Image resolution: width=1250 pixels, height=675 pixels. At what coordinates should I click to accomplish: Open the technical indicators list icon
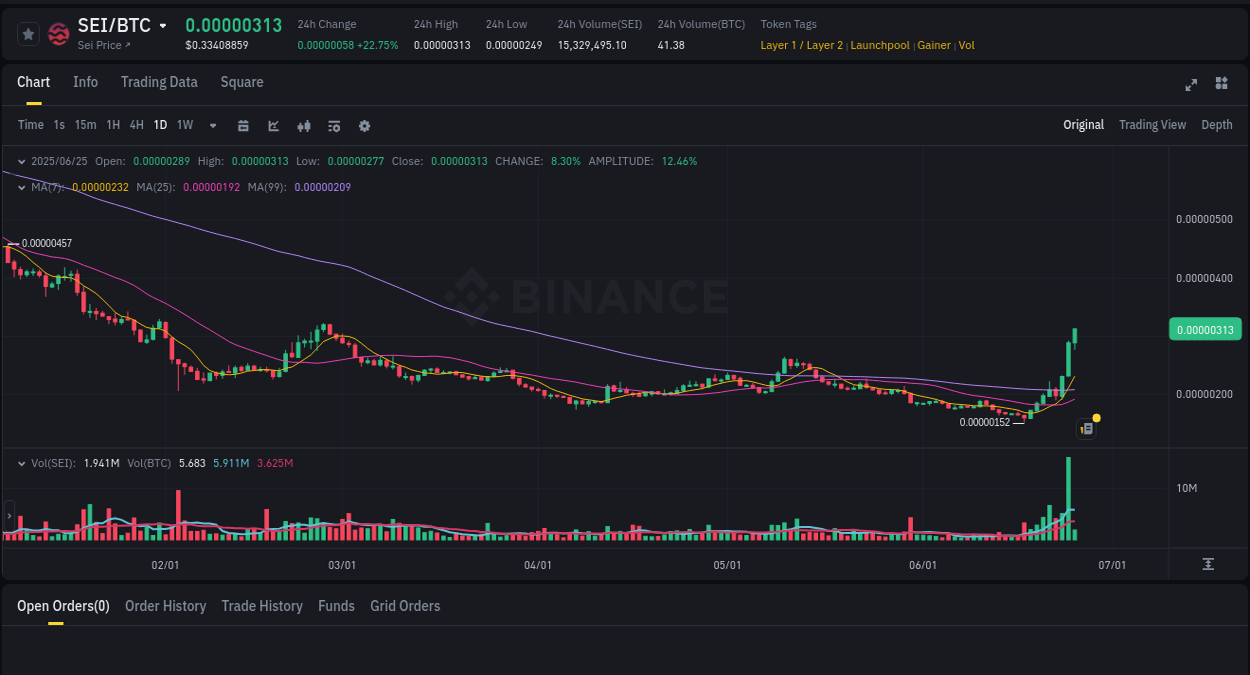tap(334, 125)
